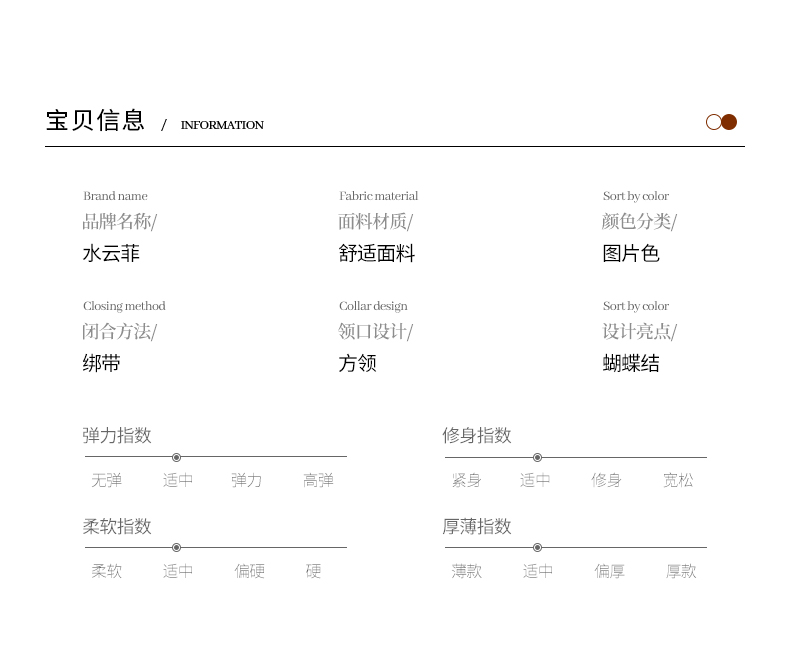
Task: Click 适中 under 修身指数
Action: point(535,480)
